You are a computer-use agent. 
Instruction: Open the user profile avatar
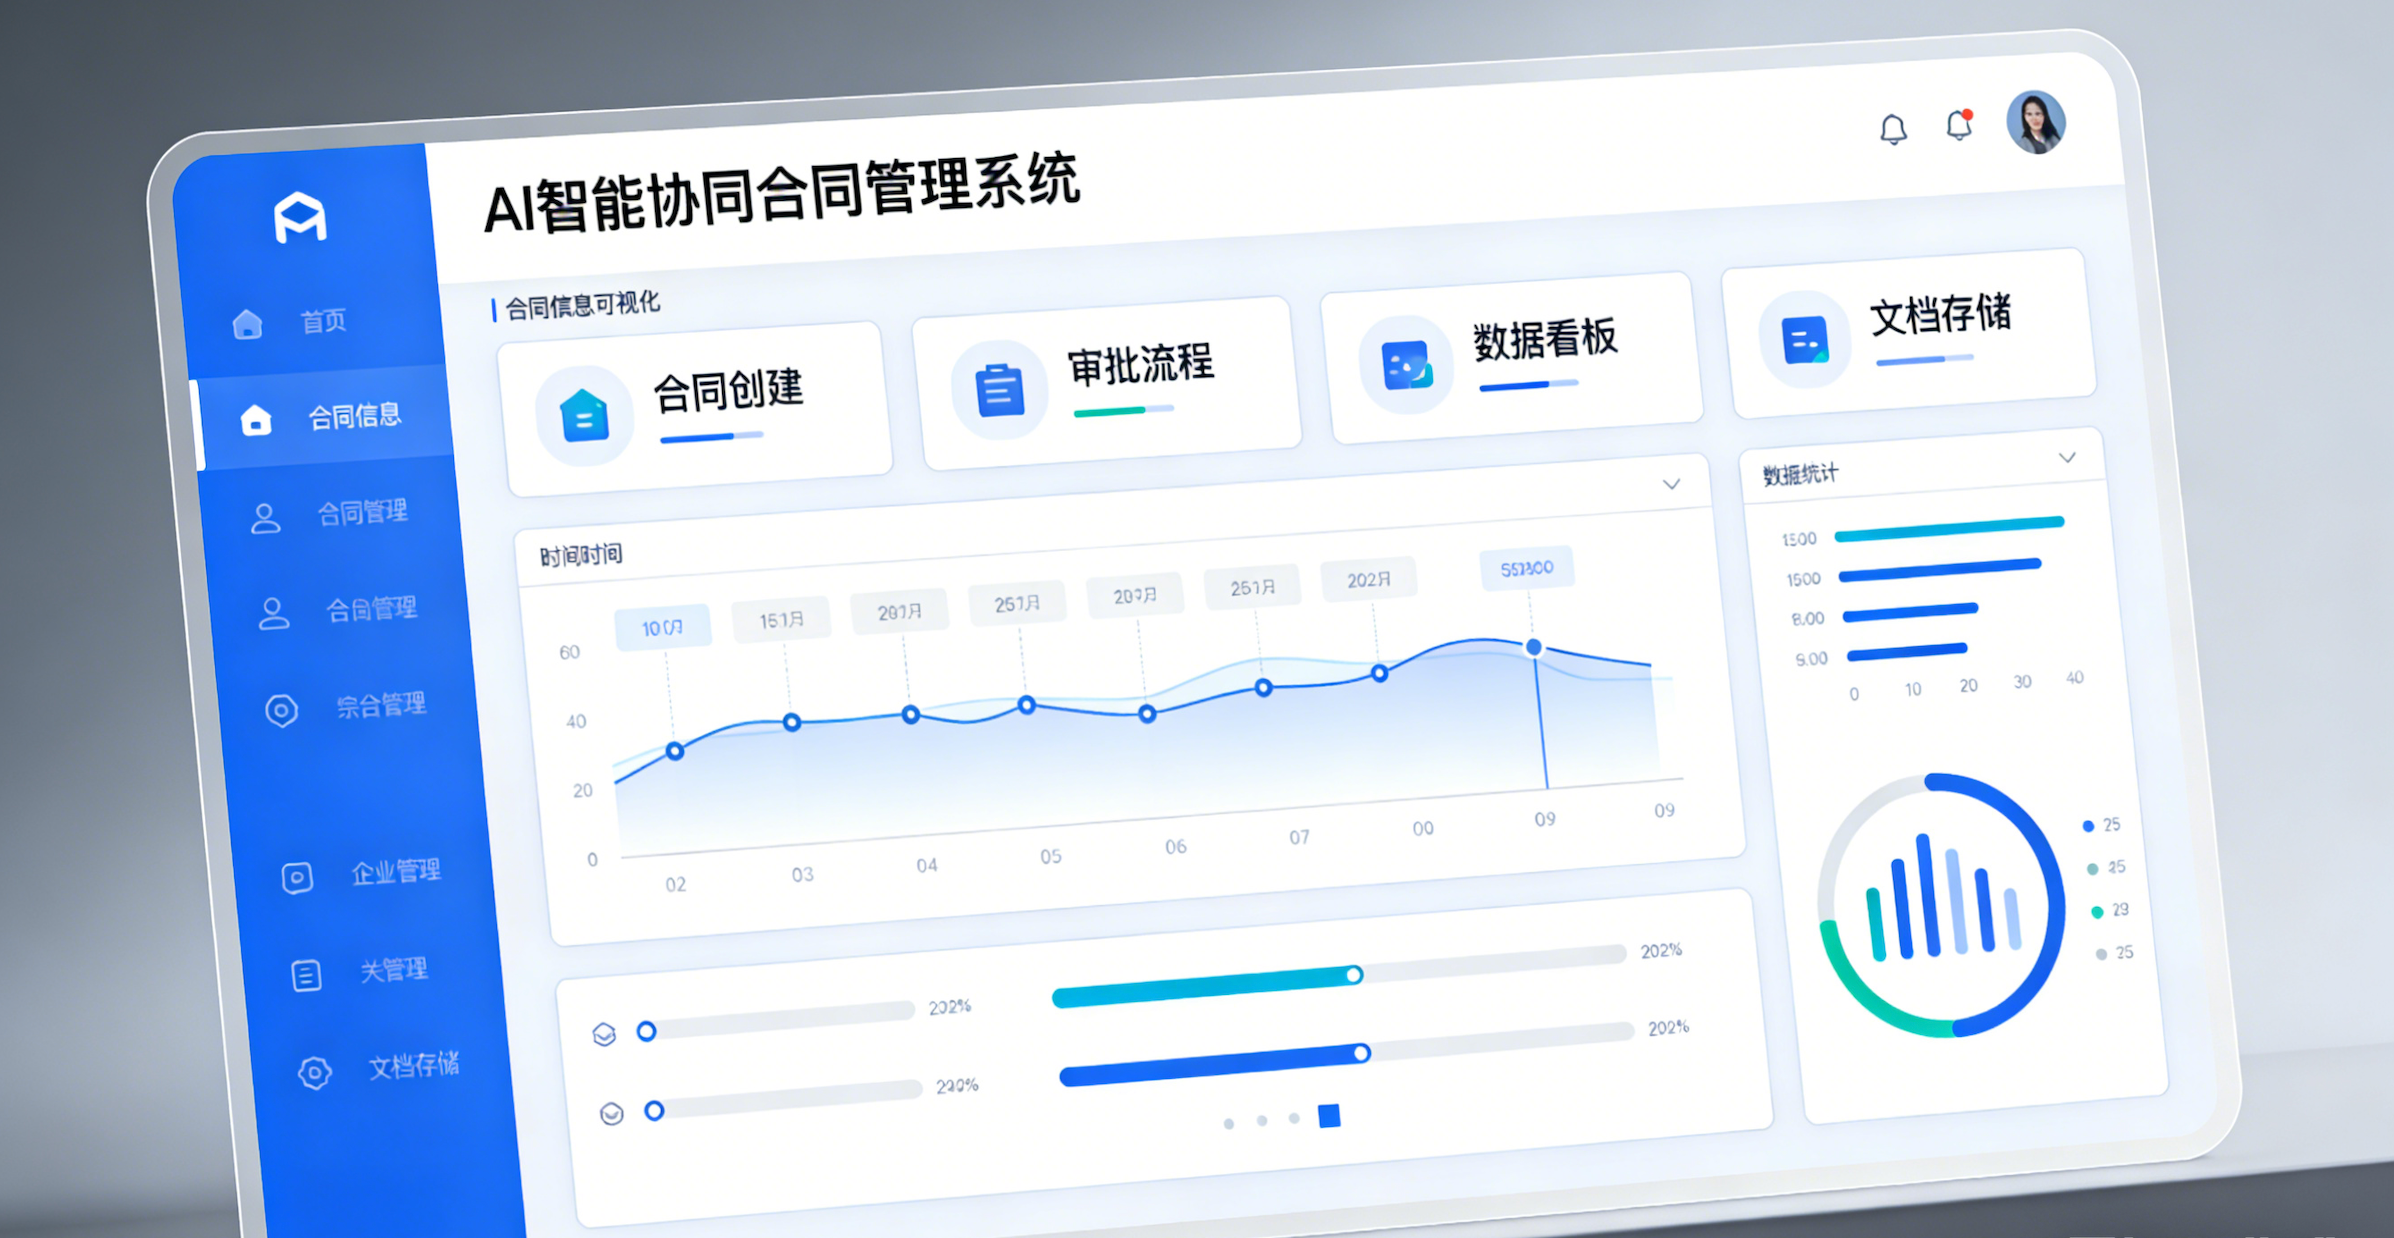(x=2036, y=122)
